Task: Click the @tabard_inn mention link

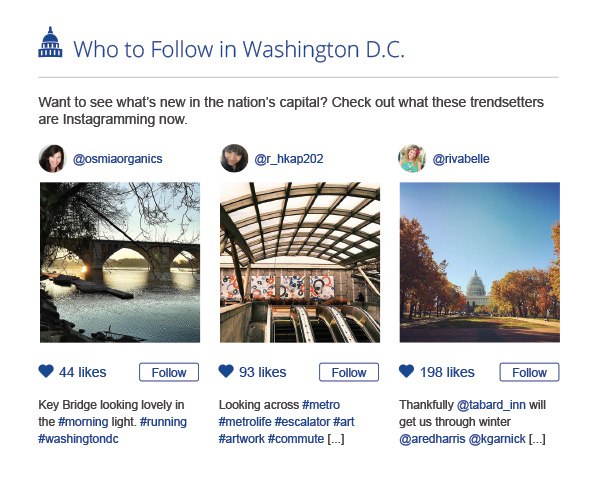Action: (492, 405)
